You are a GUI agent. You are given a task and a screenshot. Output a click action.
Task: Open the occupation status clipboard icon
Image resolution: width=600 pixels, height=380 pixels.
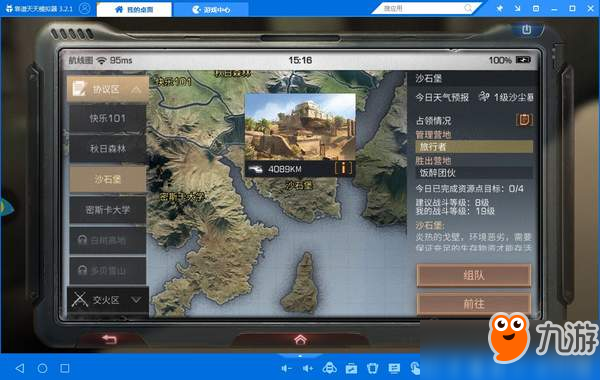[x=524, y=120]
